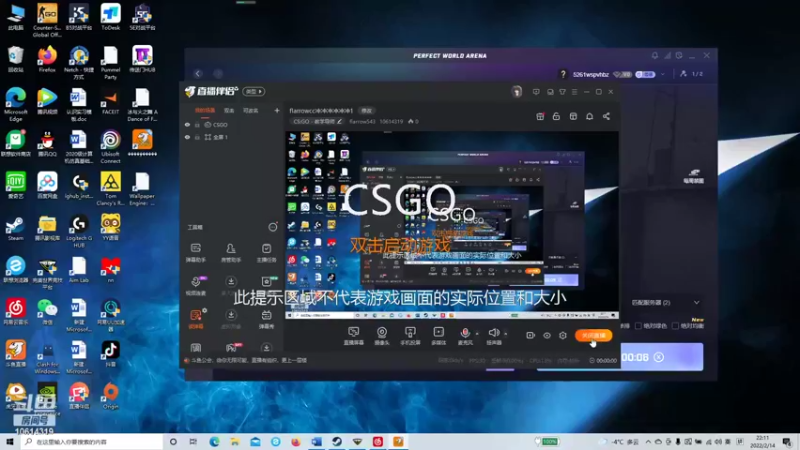Expand microphone options arrow

pos(477,334)
